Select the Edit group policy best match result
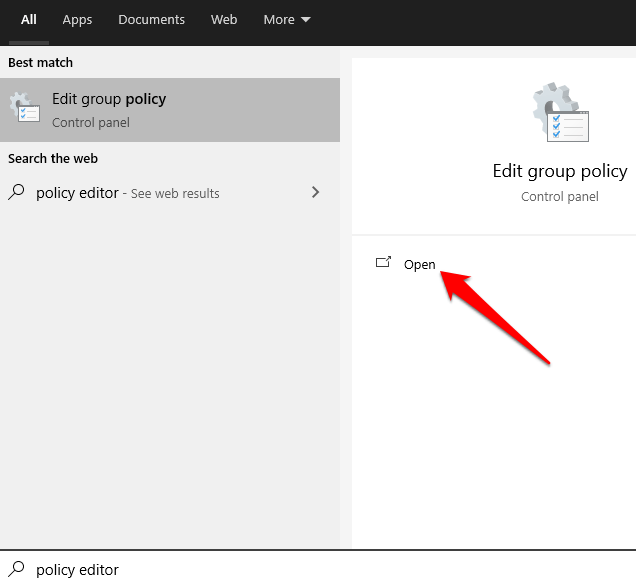 (x=170, y=110)
